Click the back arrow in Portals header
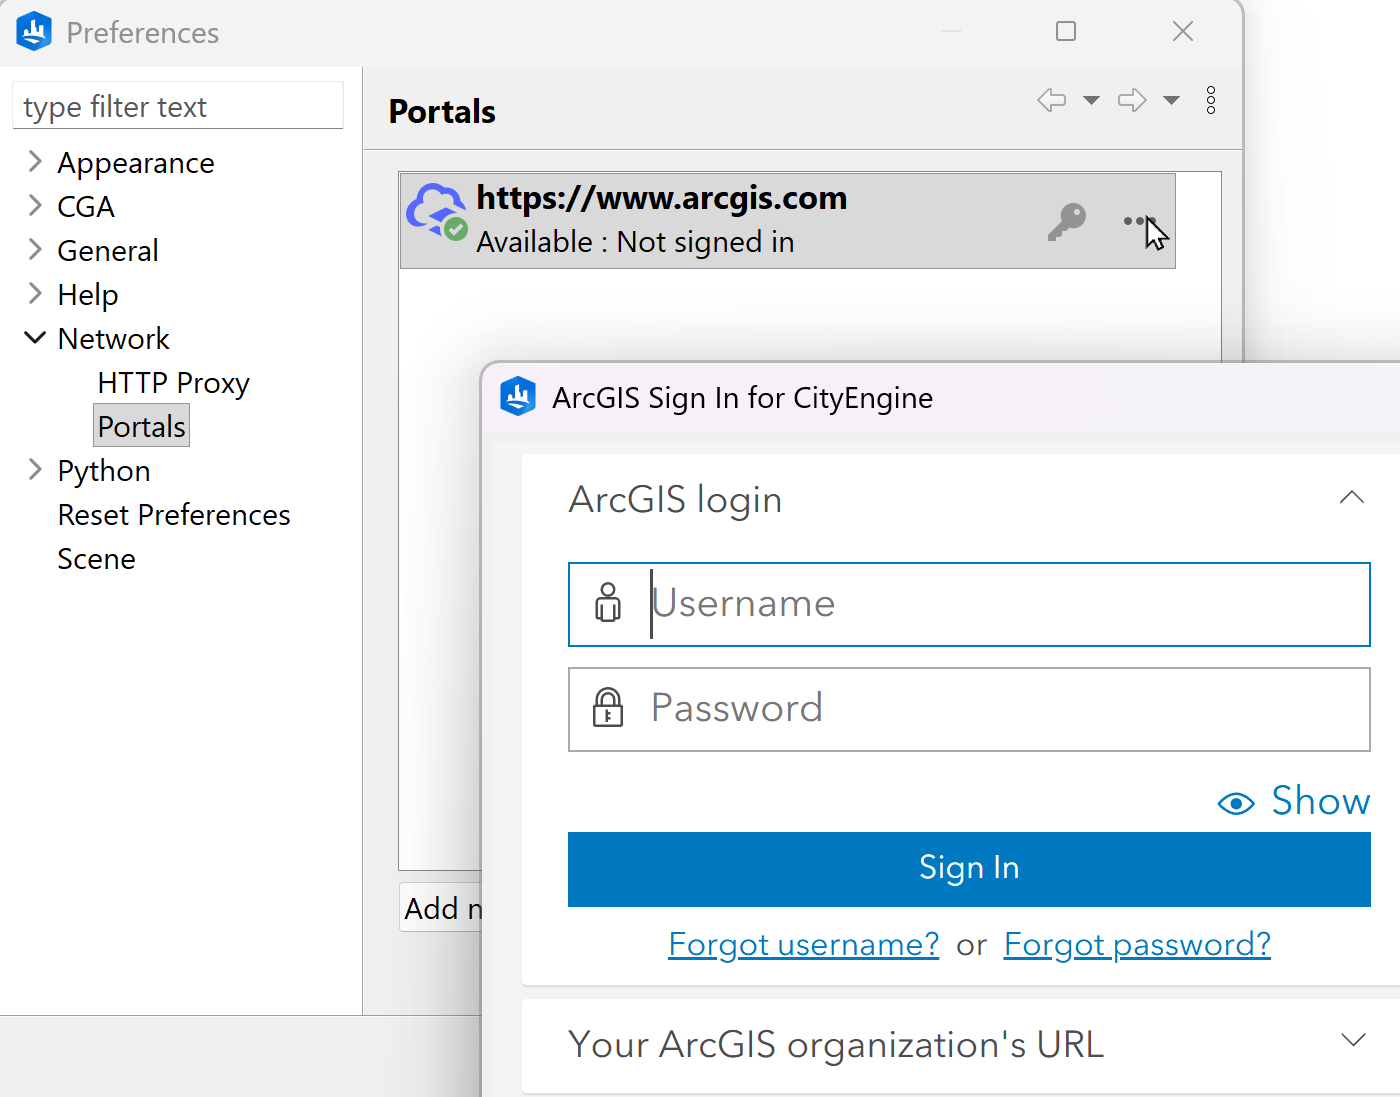 click(x=1052, y=100)
